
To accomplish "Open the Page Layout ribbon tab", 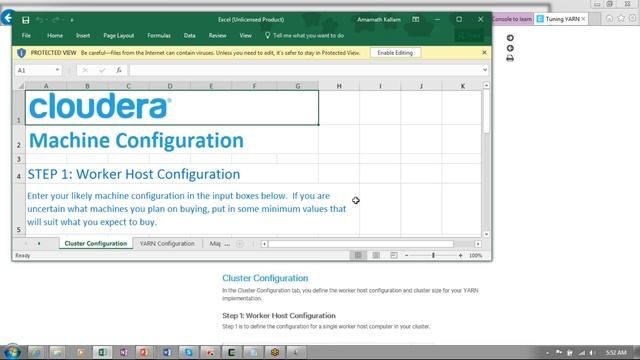I will [118, 36].
